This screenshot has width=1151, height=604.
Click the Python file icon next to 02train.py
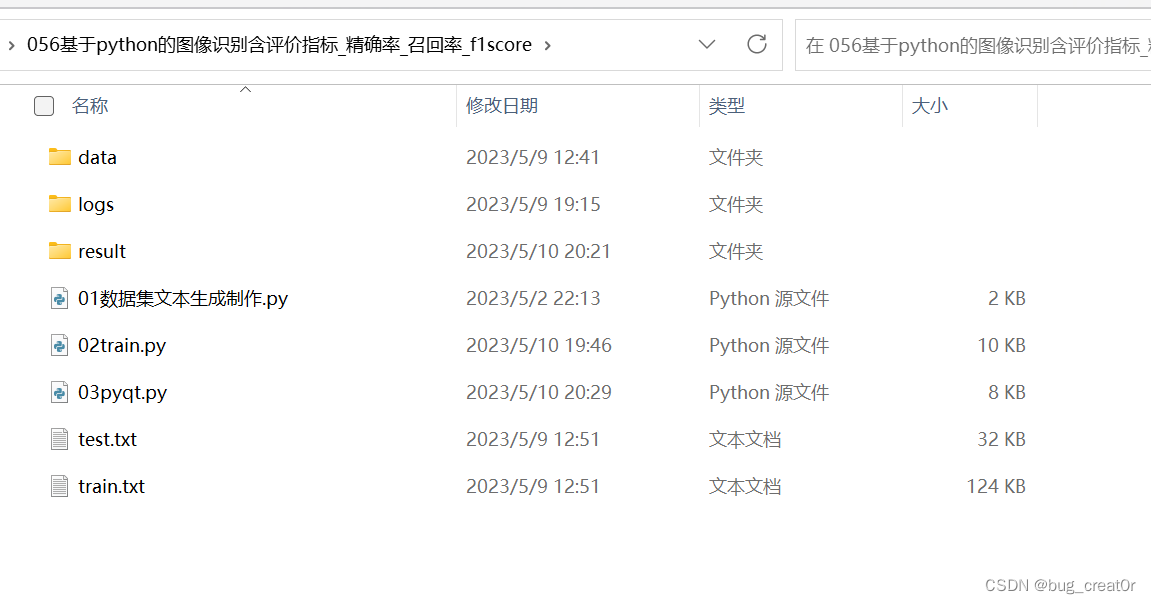59,345
